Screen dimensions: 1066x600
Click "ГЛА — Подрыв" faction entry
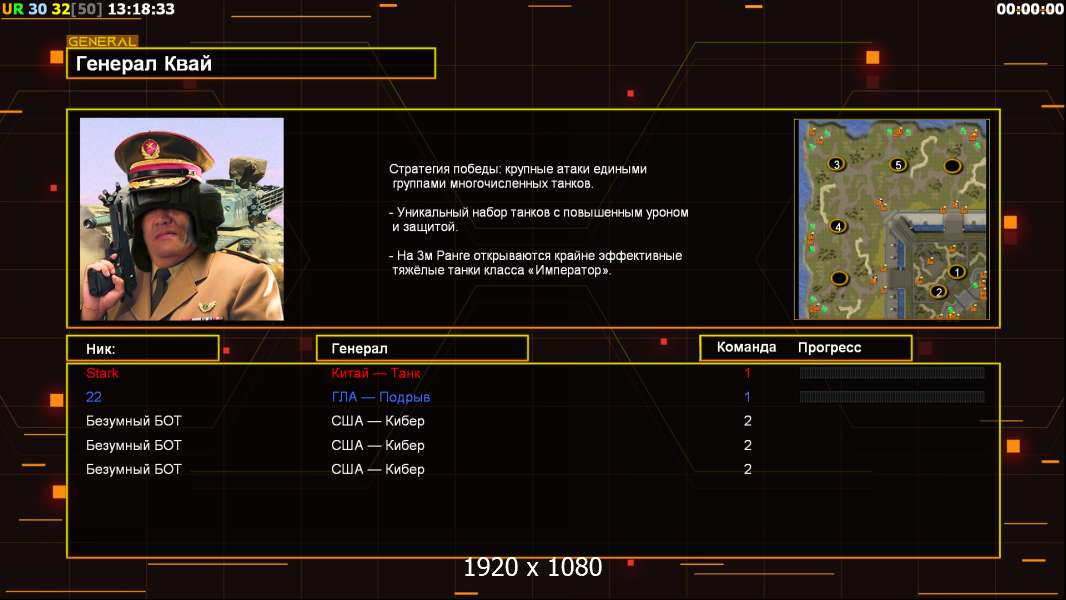click(x=381, y=397)
